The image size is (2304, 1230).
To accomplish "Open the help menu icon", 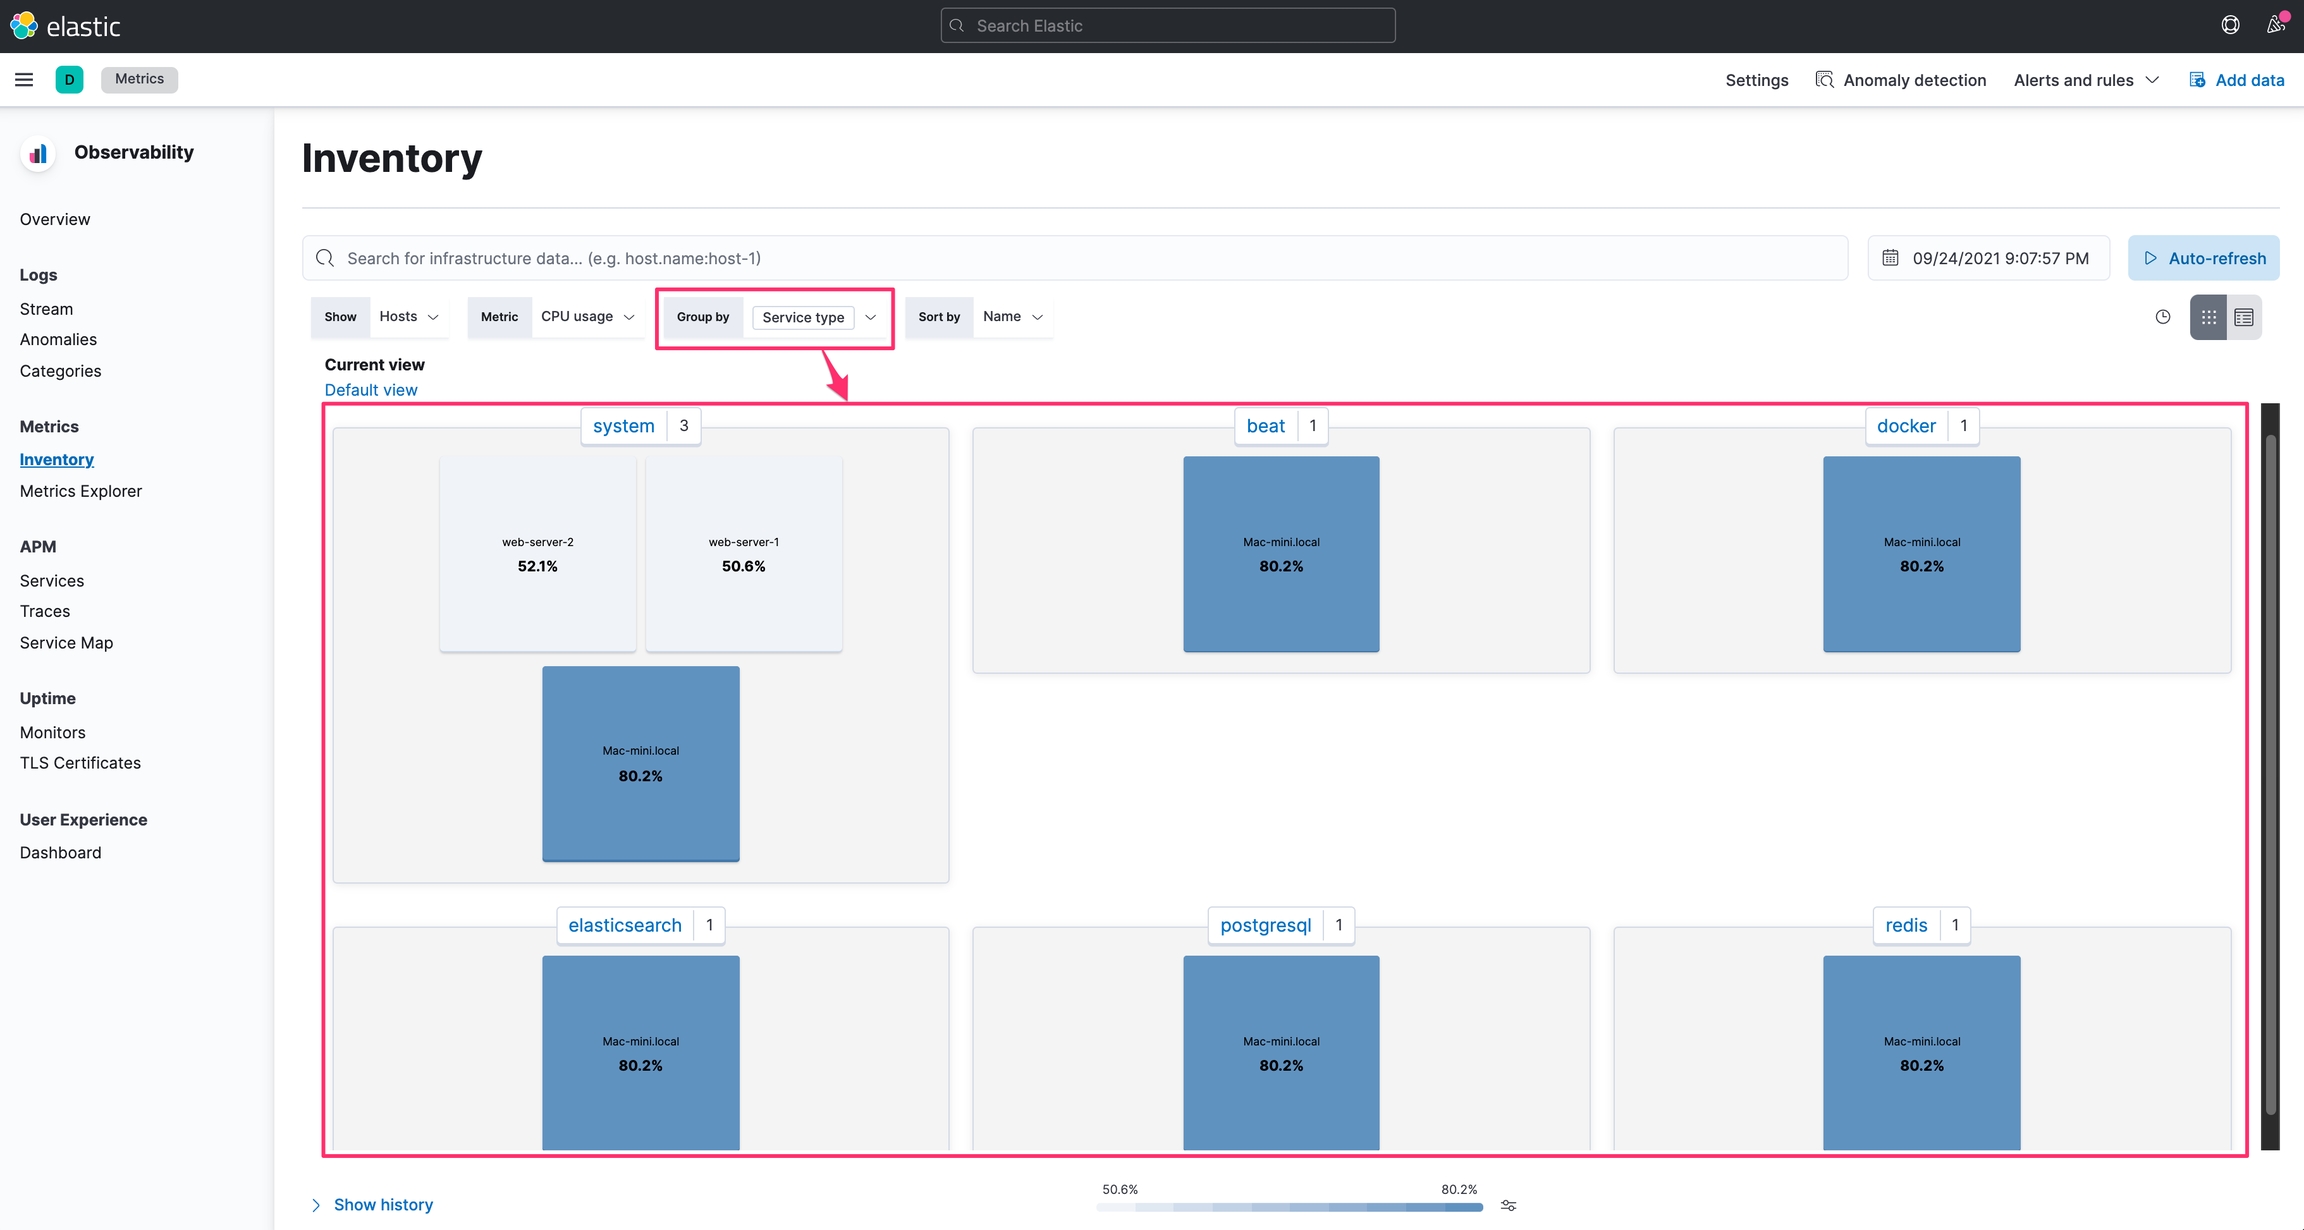I will (2230, 25).
